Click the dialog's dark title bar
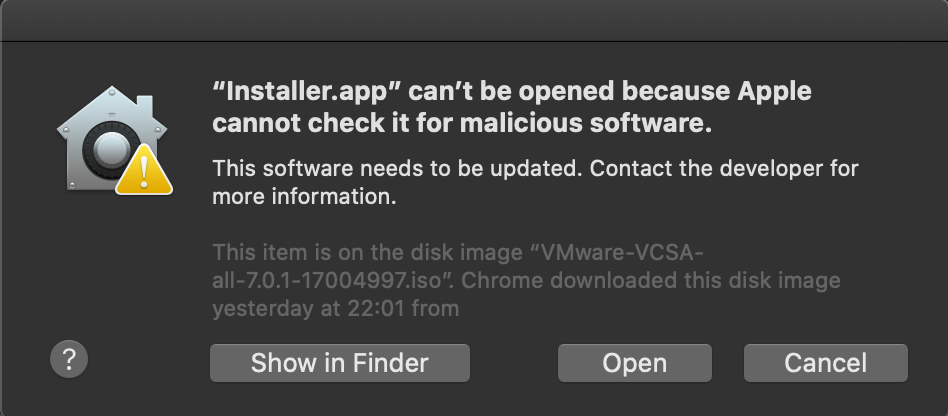948x416 pixels. coord(474,20)
